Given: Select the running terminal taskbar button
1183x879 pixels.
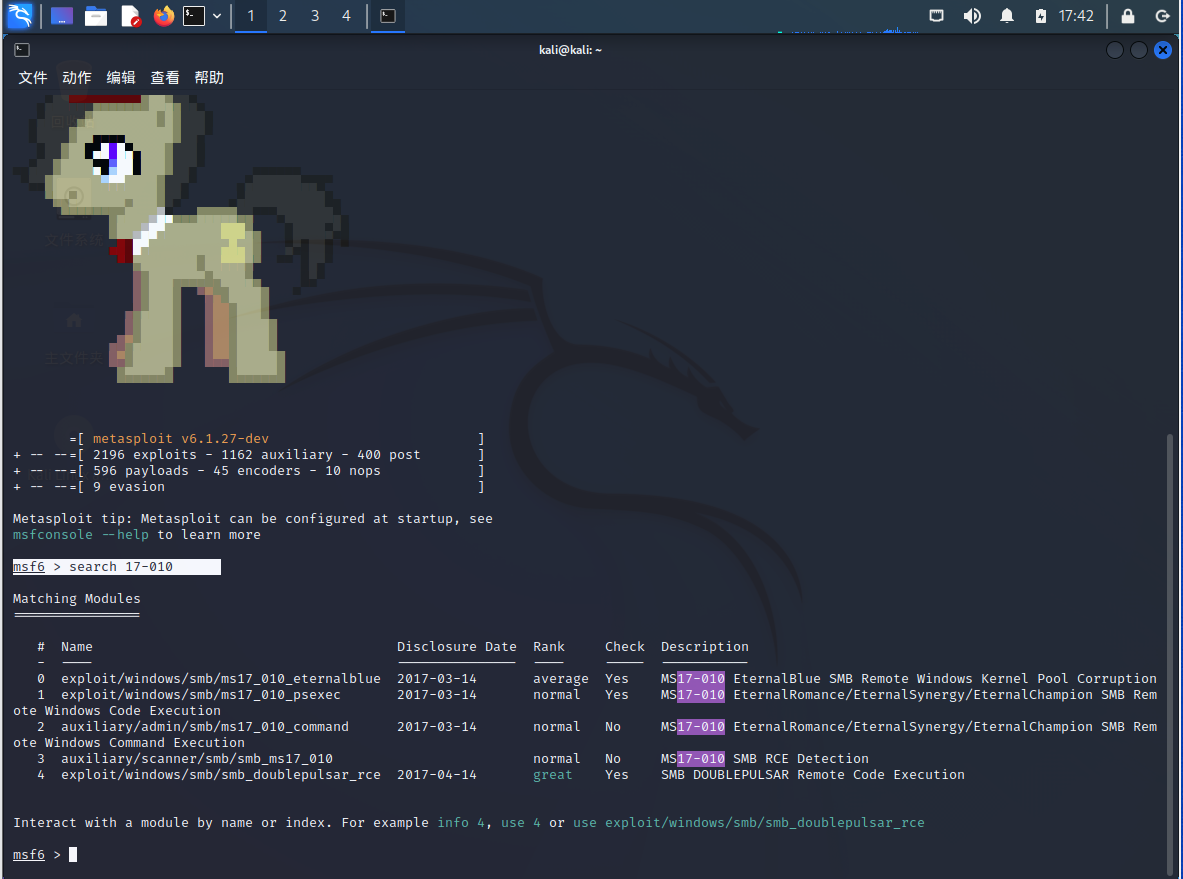Looking at the screenshot, I should [x=388, y=16].
